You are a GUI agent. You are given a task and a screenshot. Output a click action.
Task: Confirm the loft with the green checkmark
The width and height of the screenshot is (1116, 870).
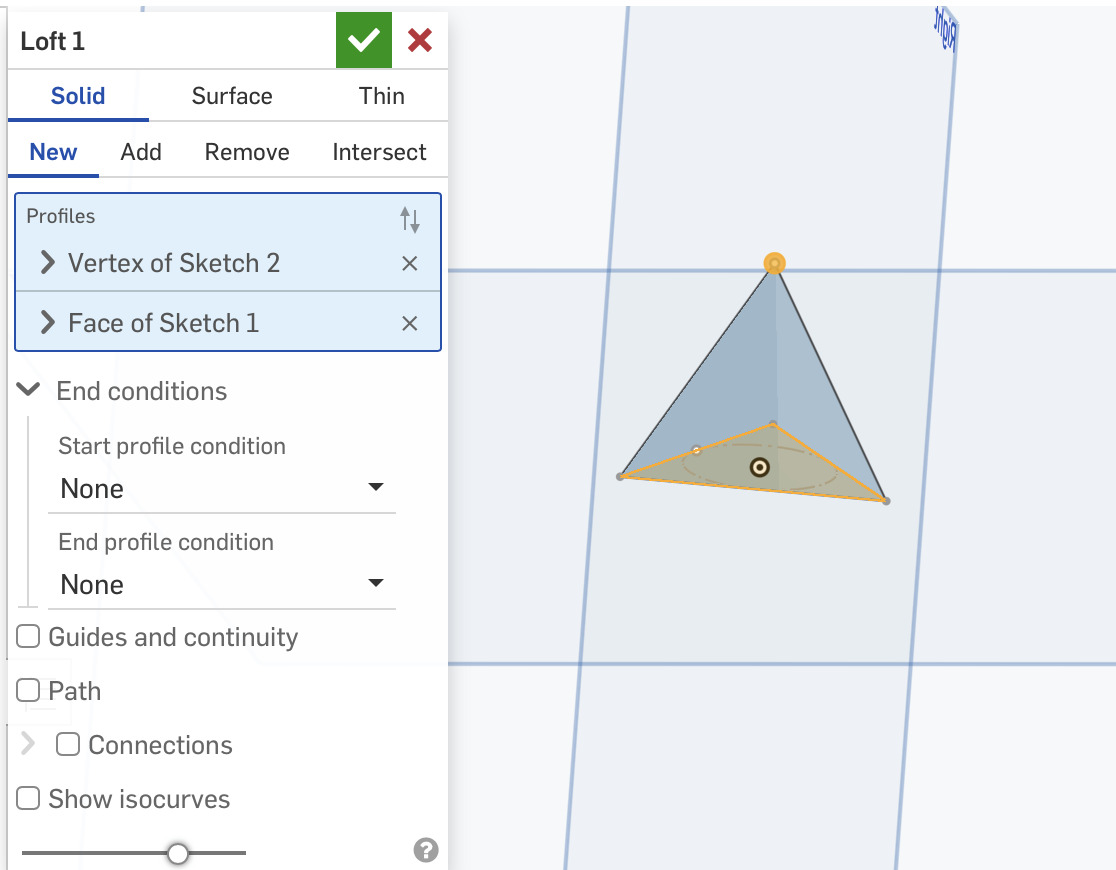tap(364, 40)
